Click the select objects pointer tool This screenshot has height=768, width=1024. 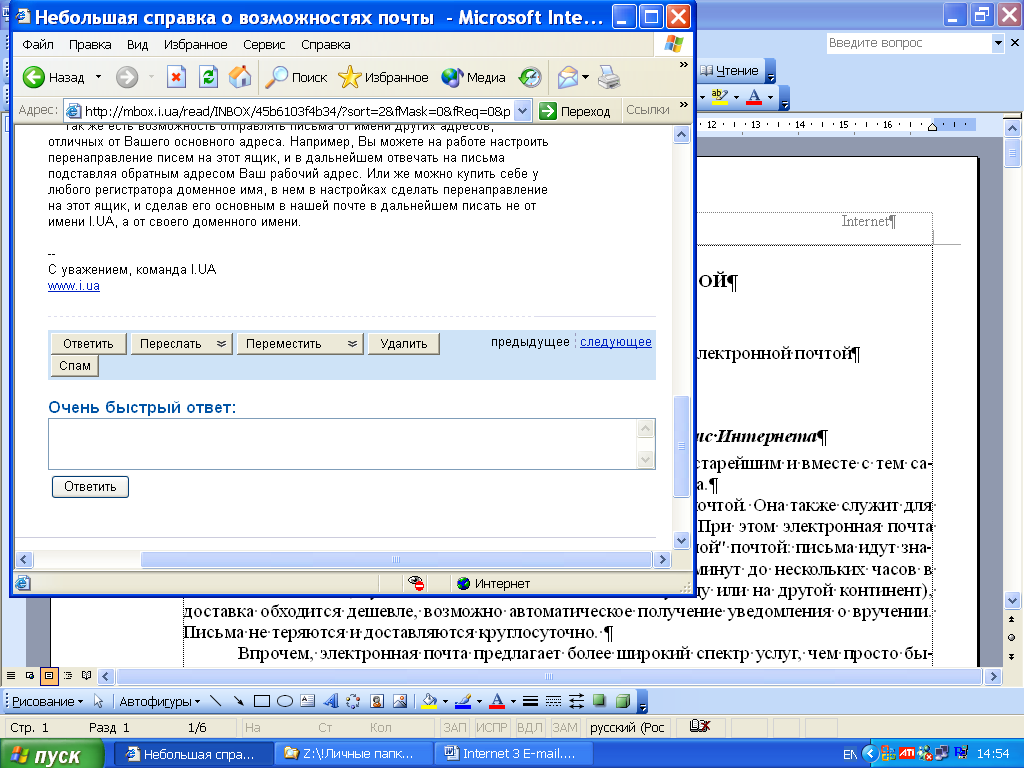tap(99, 701)
